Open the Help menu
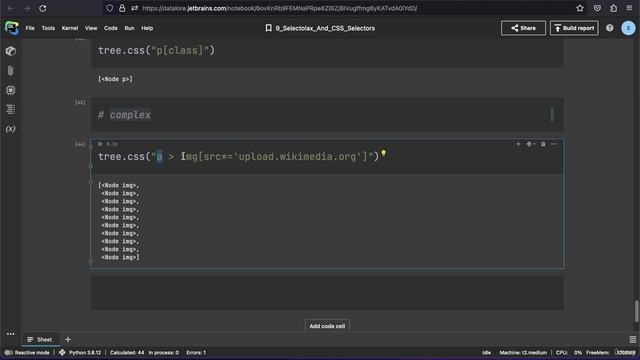 click(x=147, y=28)
